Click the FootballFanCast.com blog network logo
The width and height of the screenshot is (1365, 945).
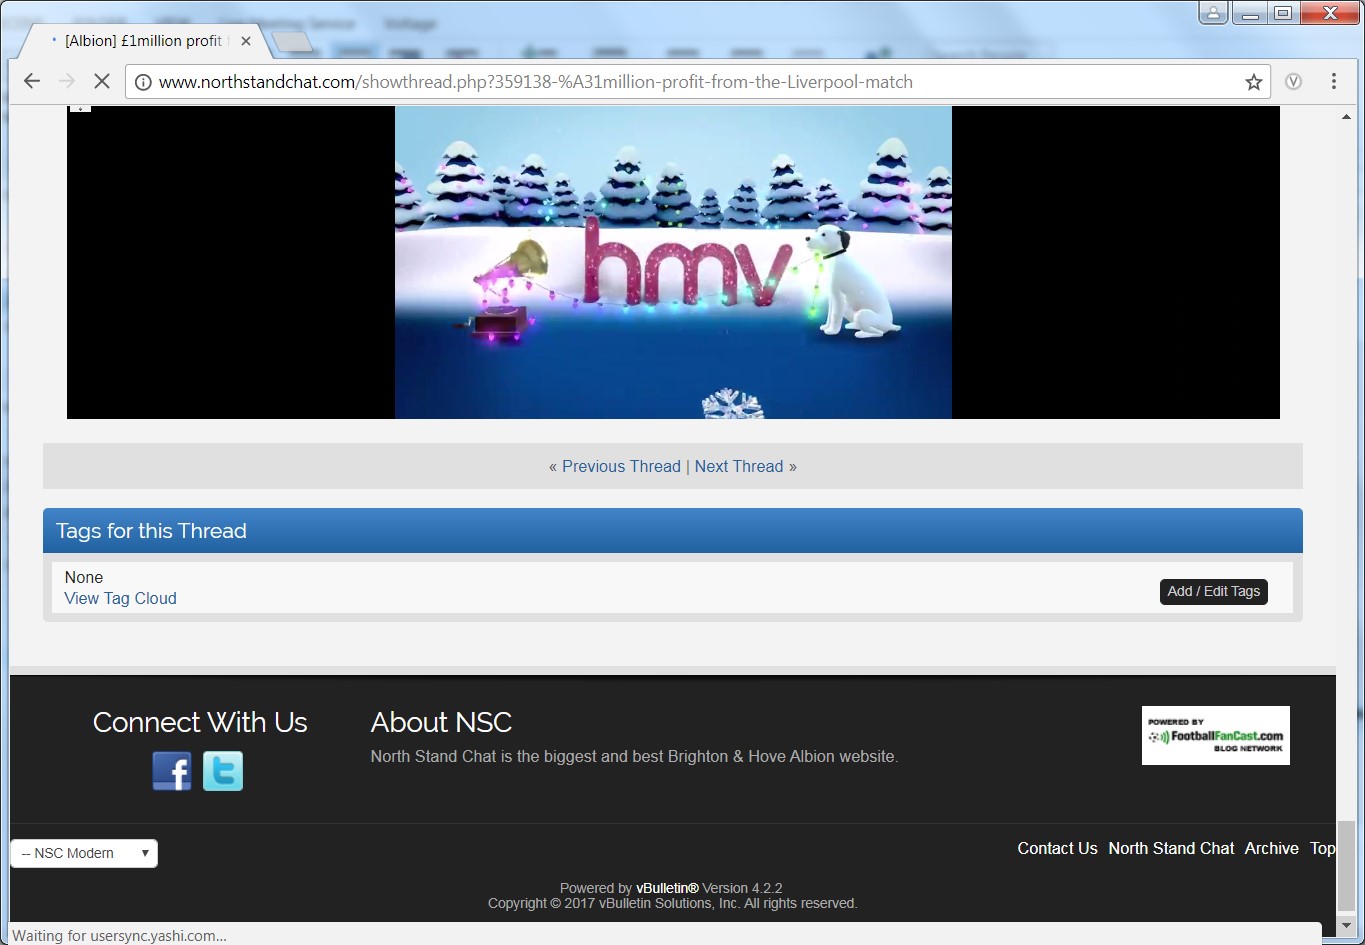(x=1215, y=735)
